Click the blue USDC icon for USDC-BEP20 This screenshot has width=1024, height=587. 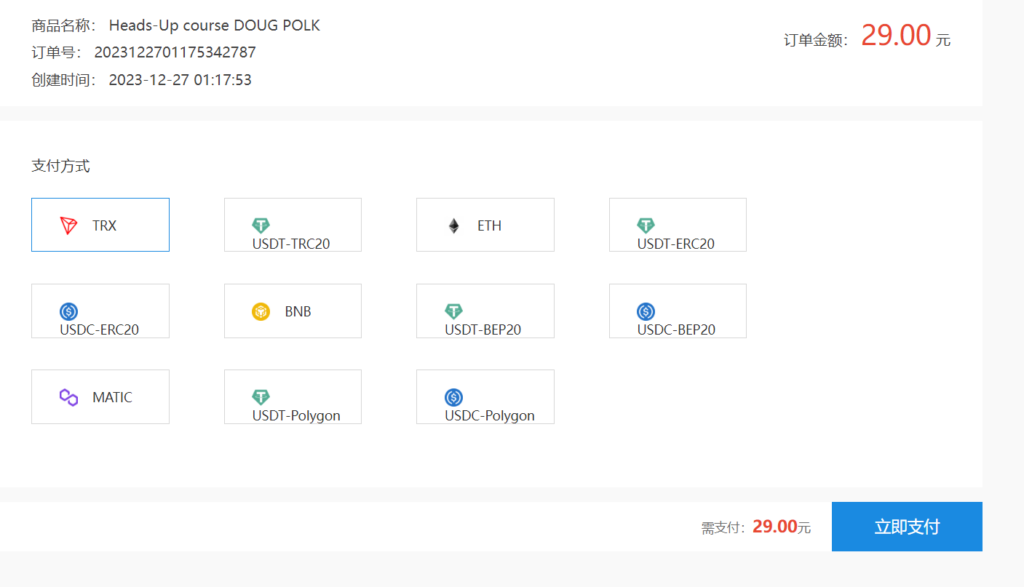646,312
